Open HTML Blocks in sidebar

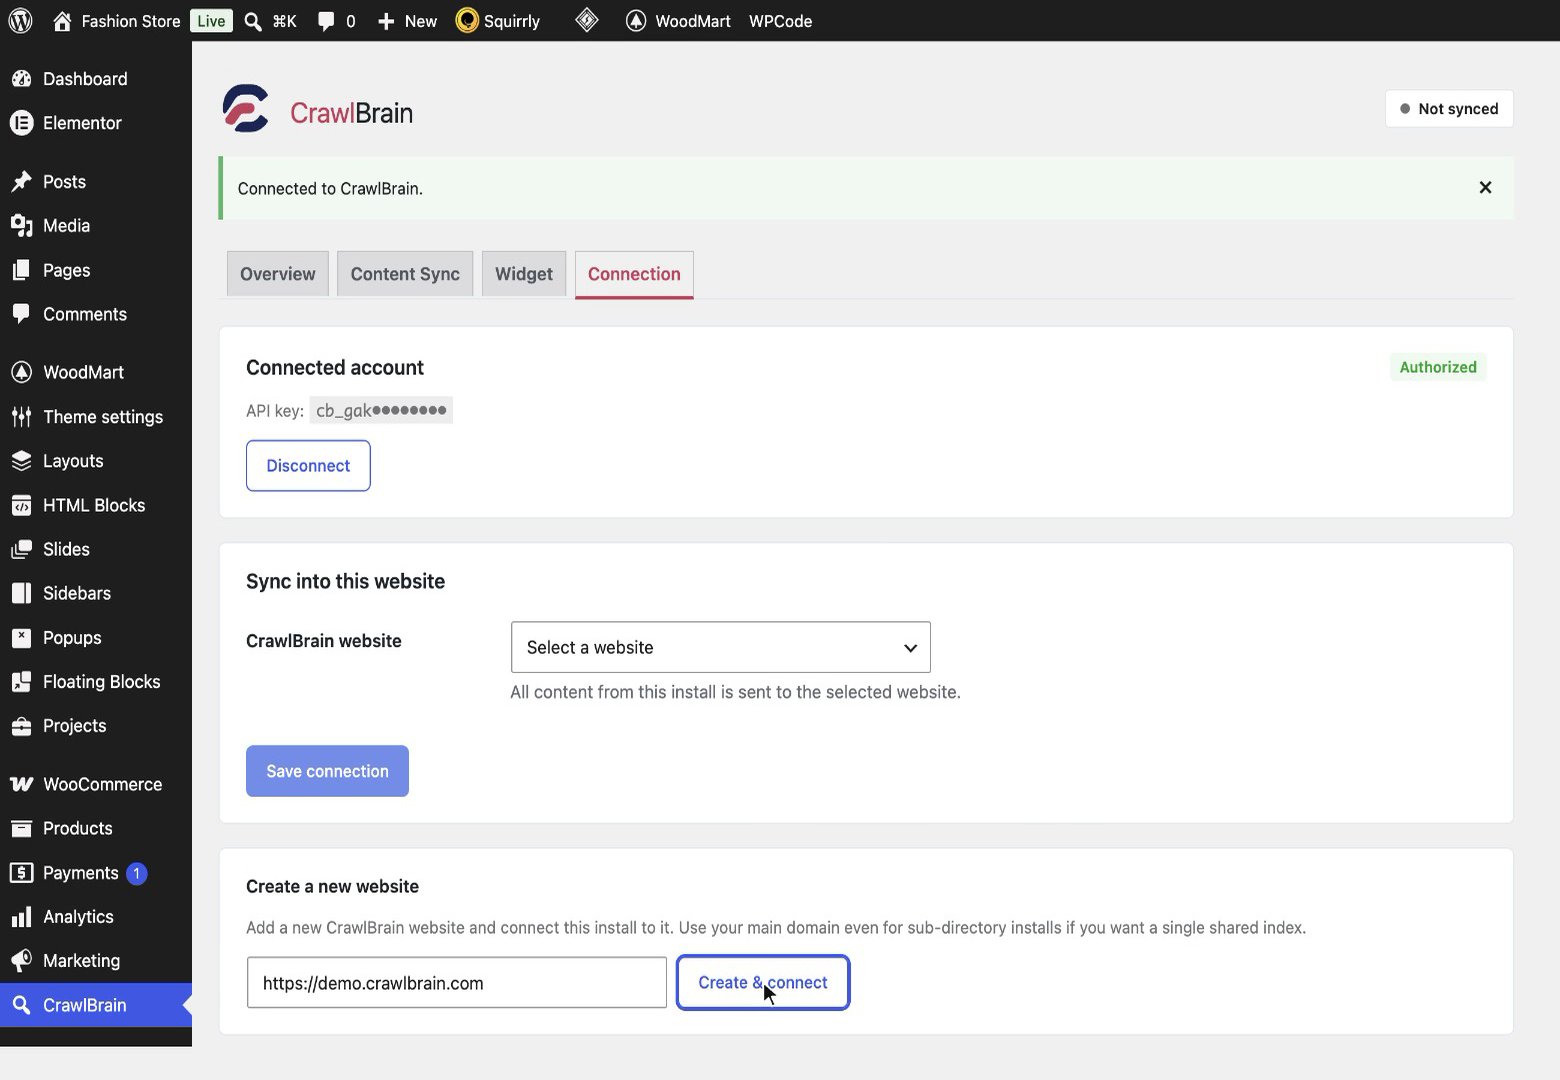click(96, 505)
